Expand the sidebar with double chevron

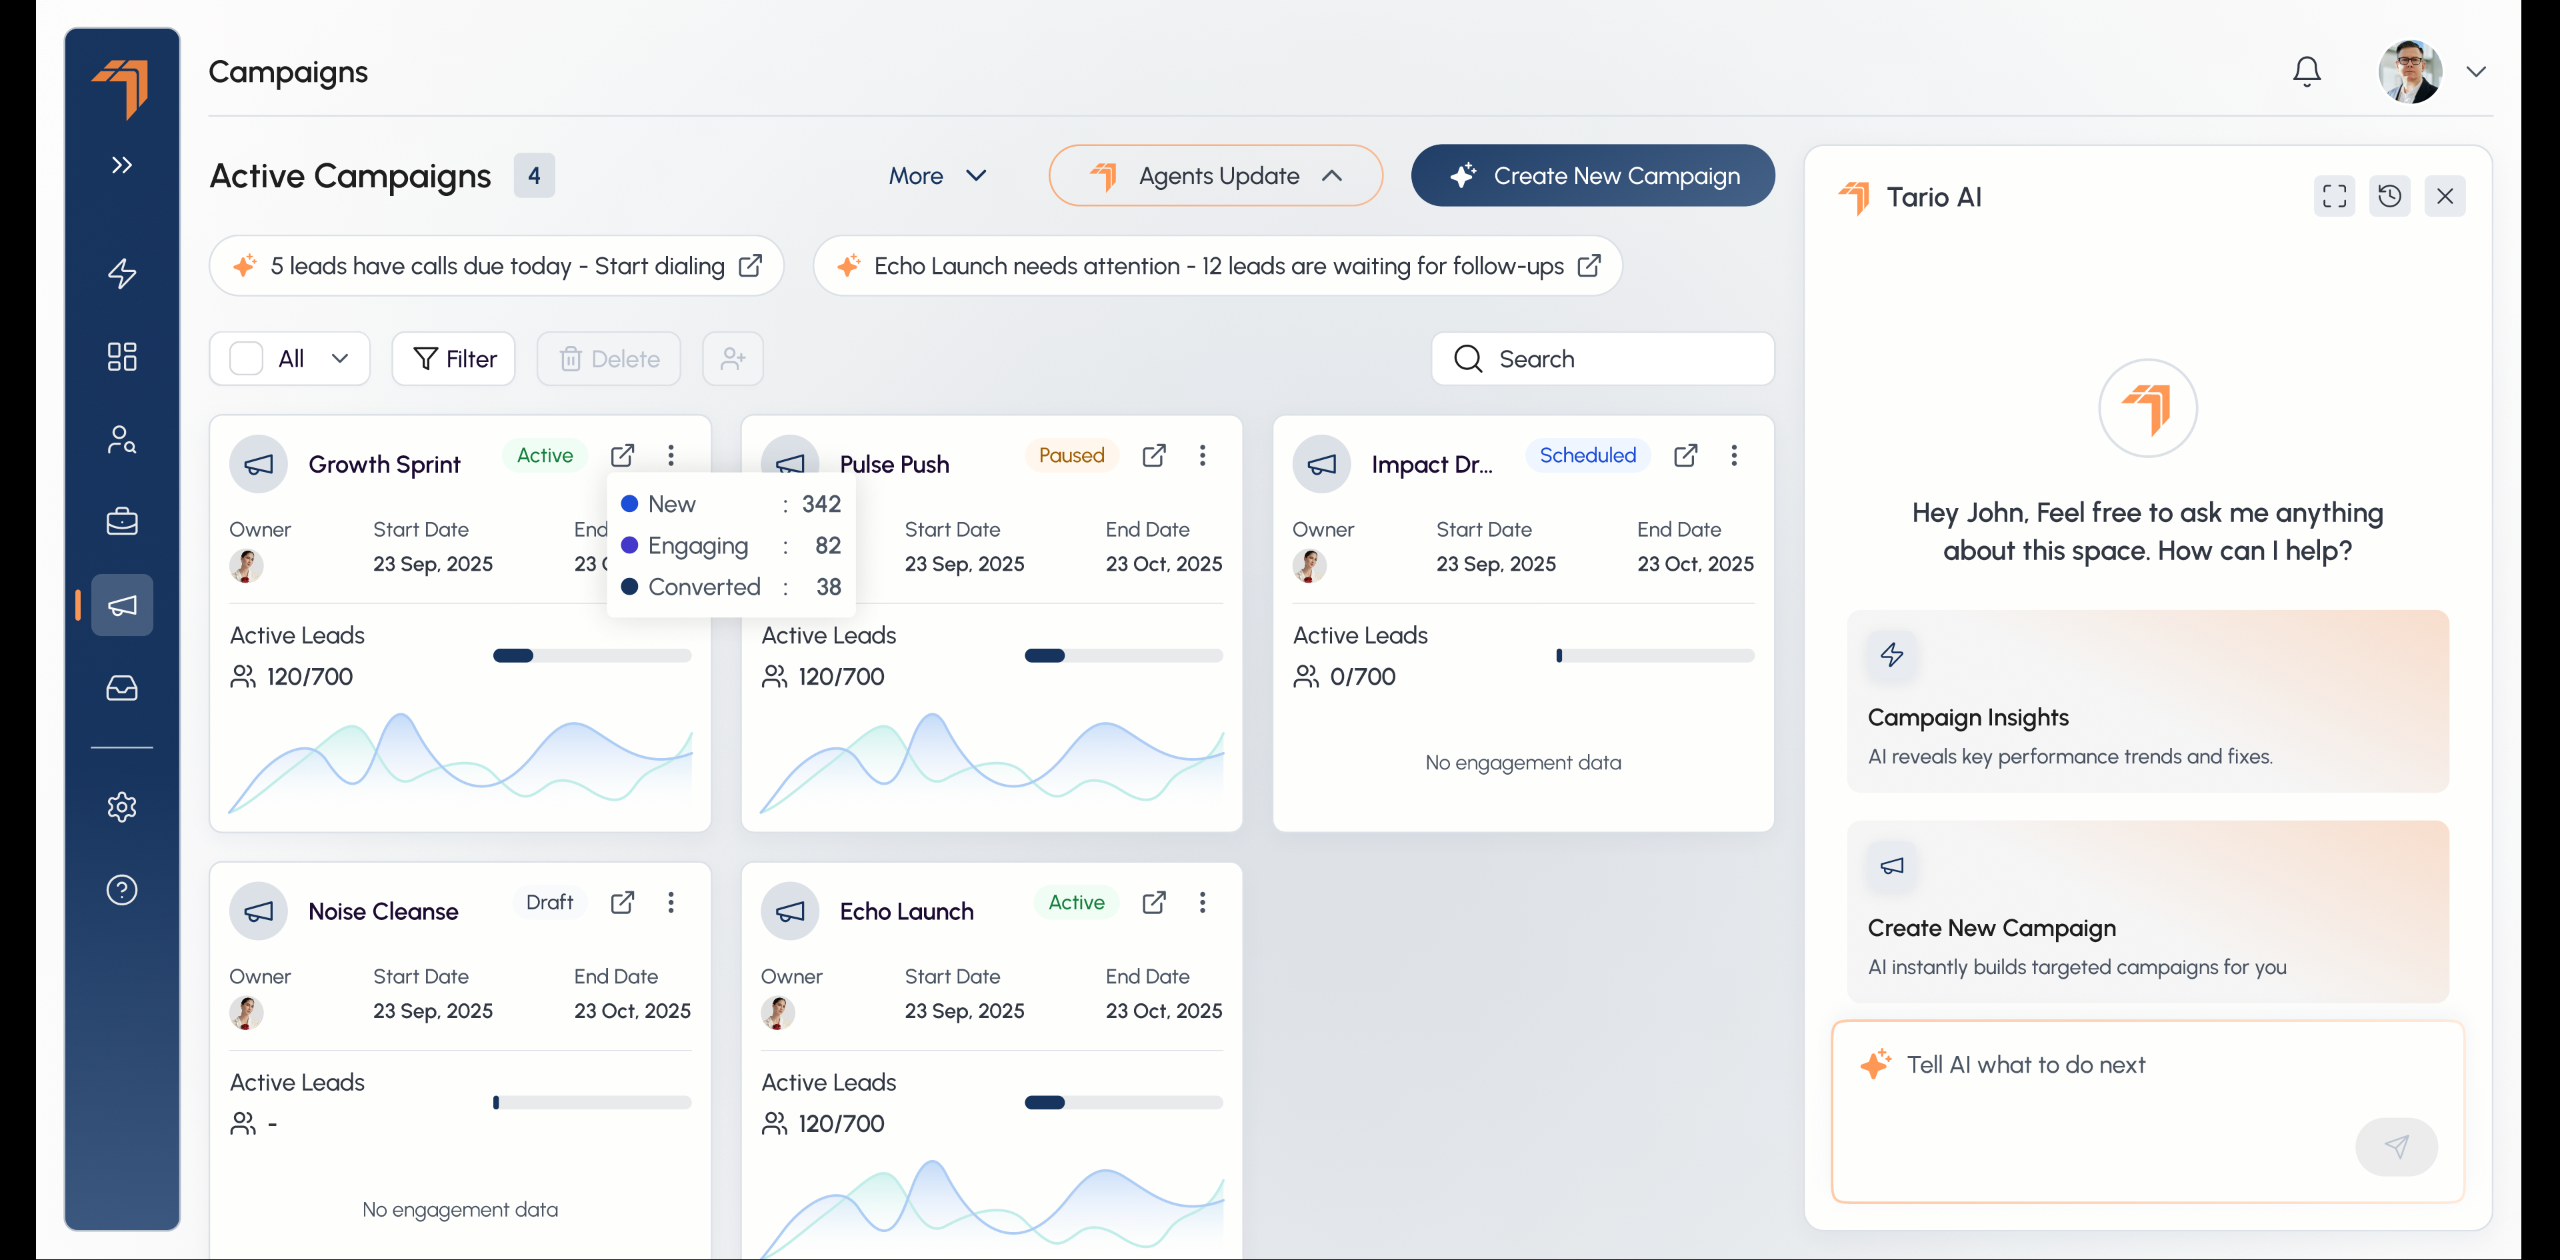tap(122, 165)
